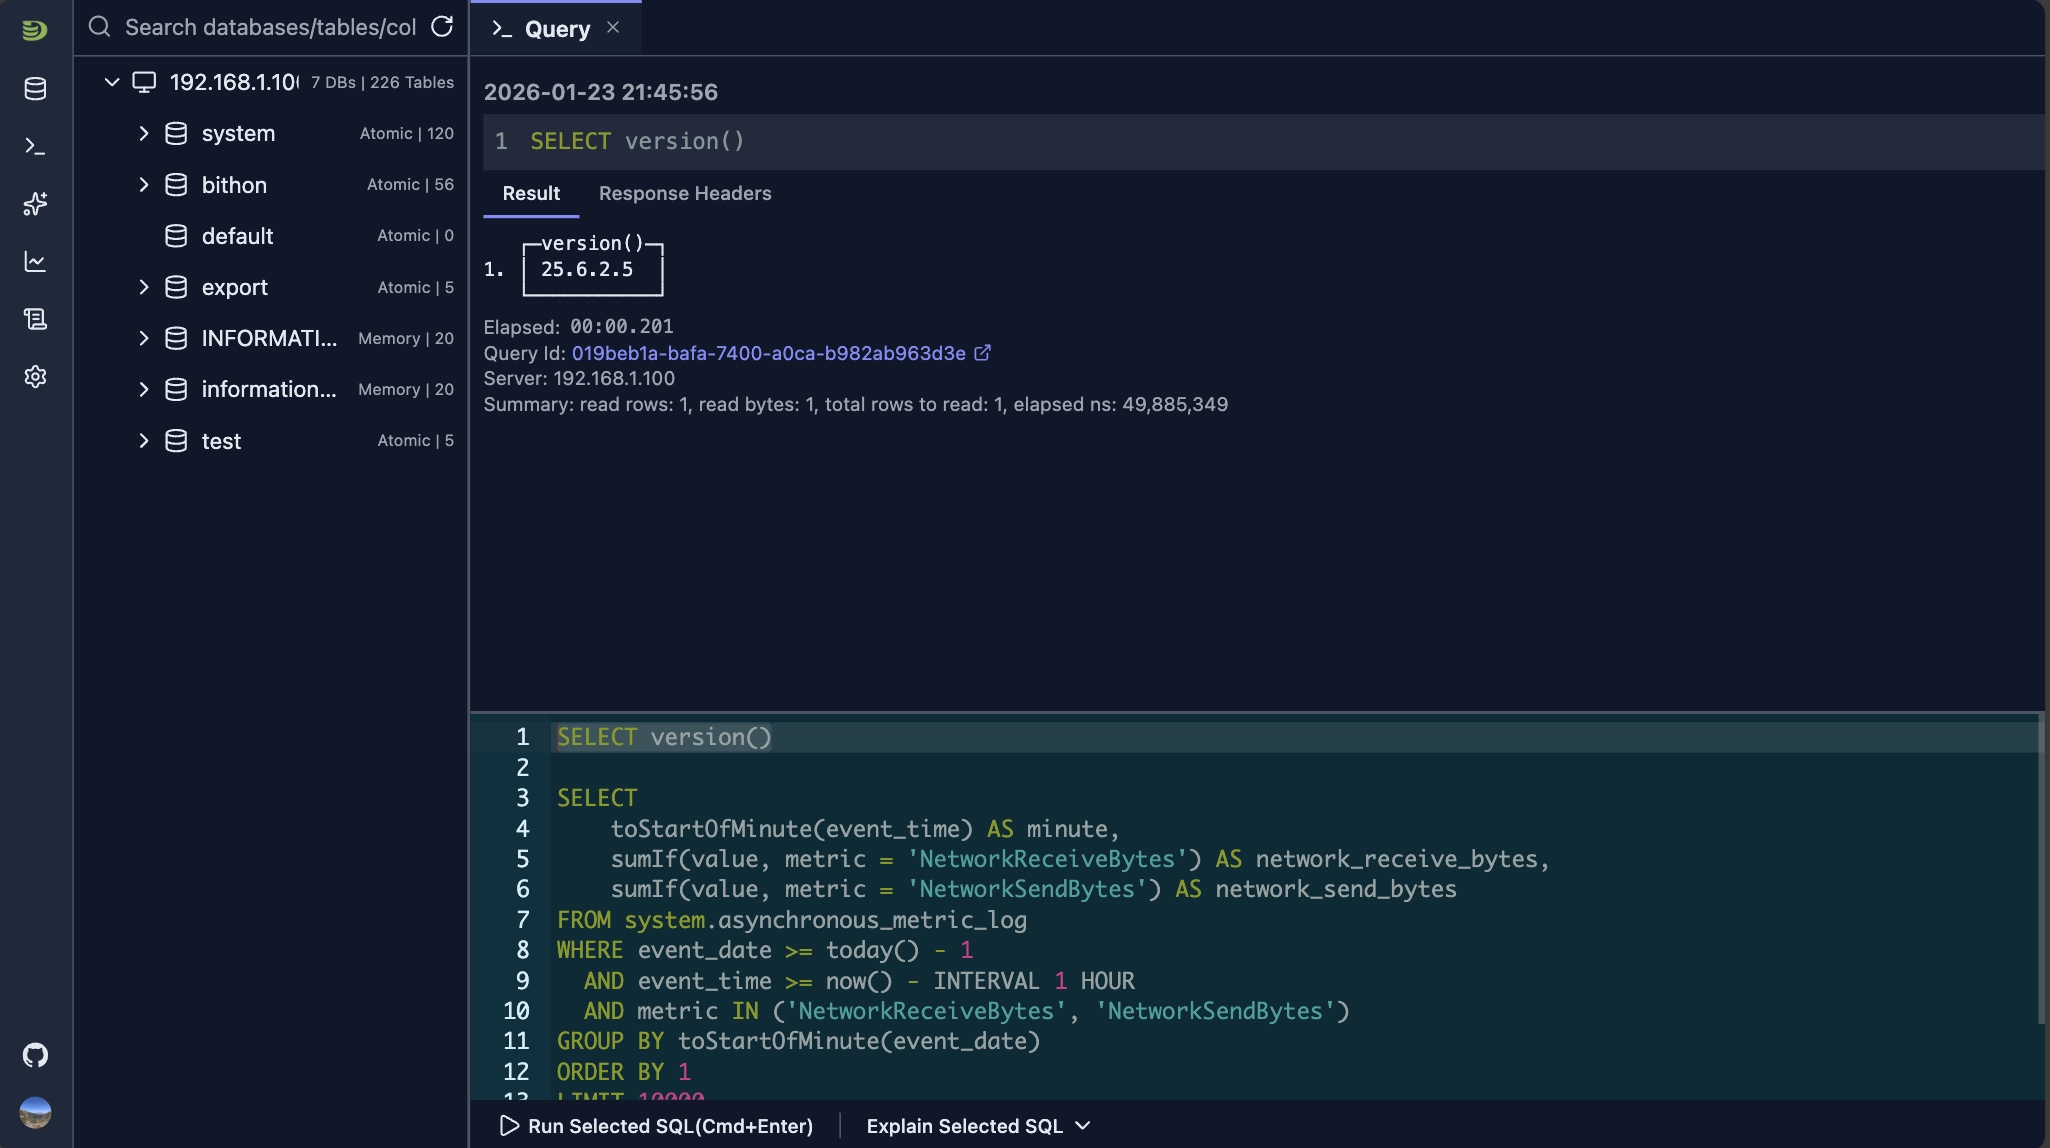Open the AI assistant sparkles icon
This screenshot has height=1148, width=2050.
35,204
